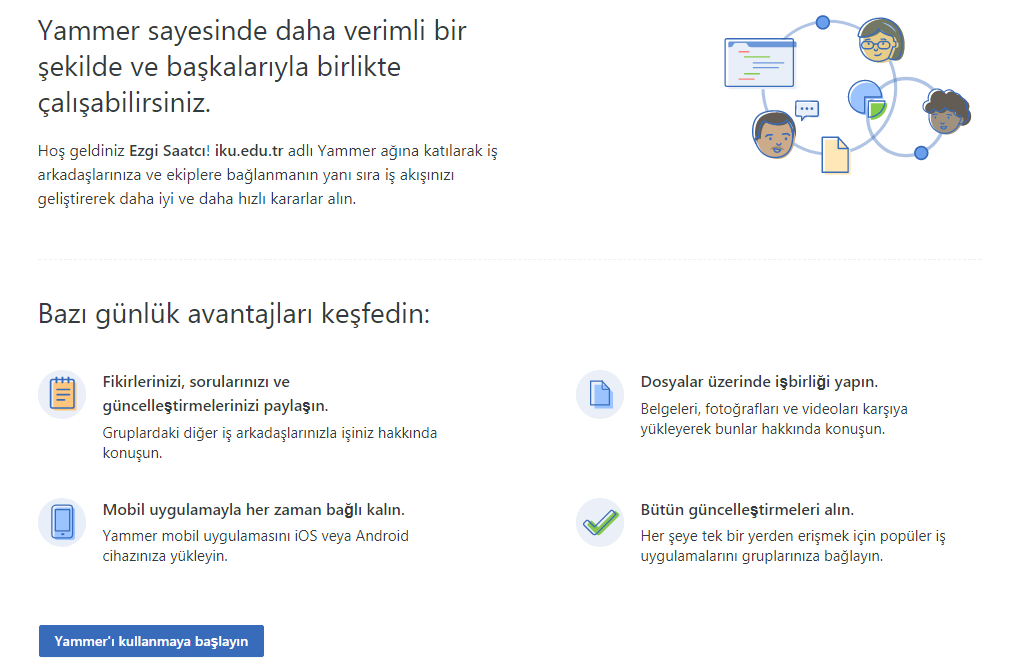Screen dimensions: 1033x668
Task: Click the title 'Bütün güncelleştirmeleri alın.'
Action: coord(747,510)
